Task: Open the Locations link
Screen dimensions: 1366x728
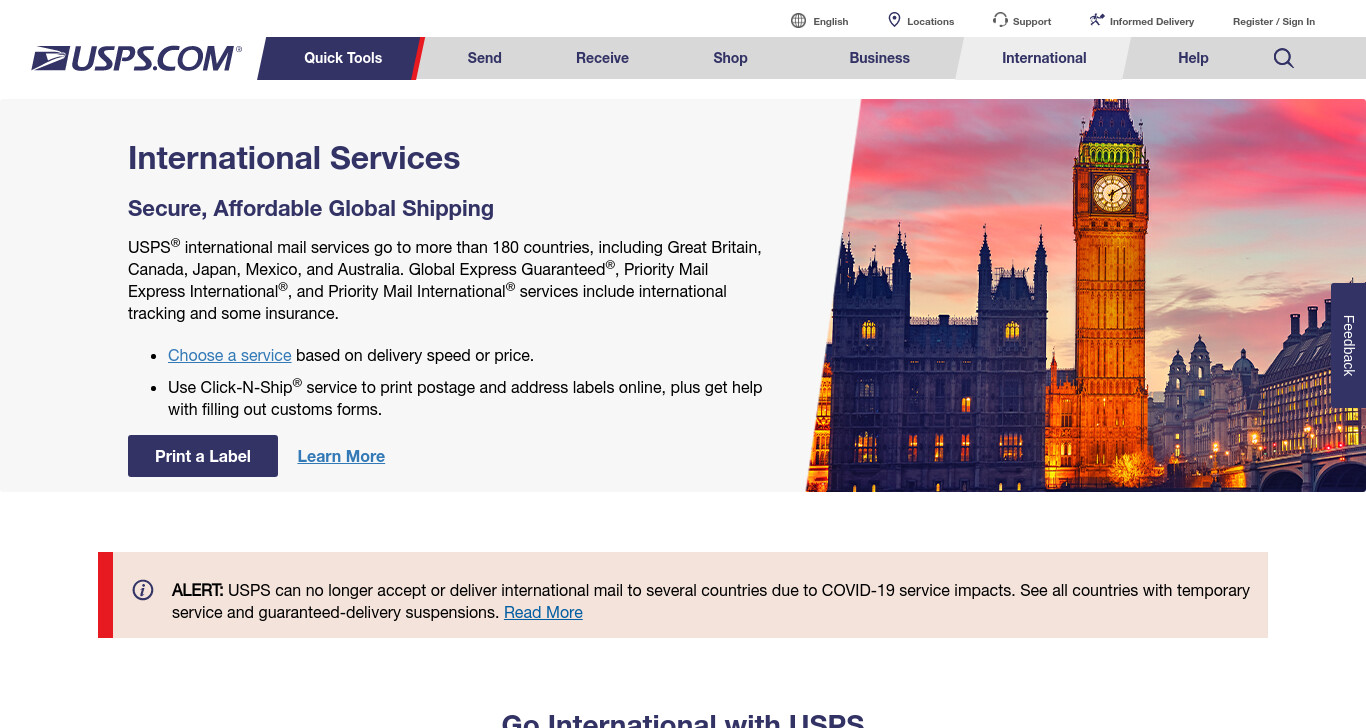Action: coord(931,21)
